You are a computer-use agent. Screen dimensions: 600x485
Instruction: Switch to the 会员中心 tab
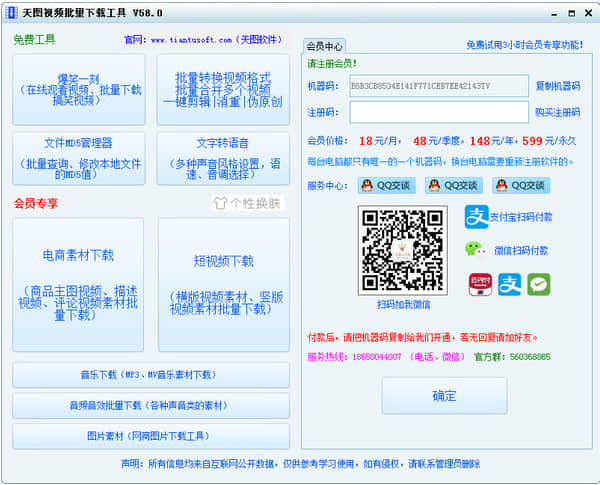(x=324, y=46)
